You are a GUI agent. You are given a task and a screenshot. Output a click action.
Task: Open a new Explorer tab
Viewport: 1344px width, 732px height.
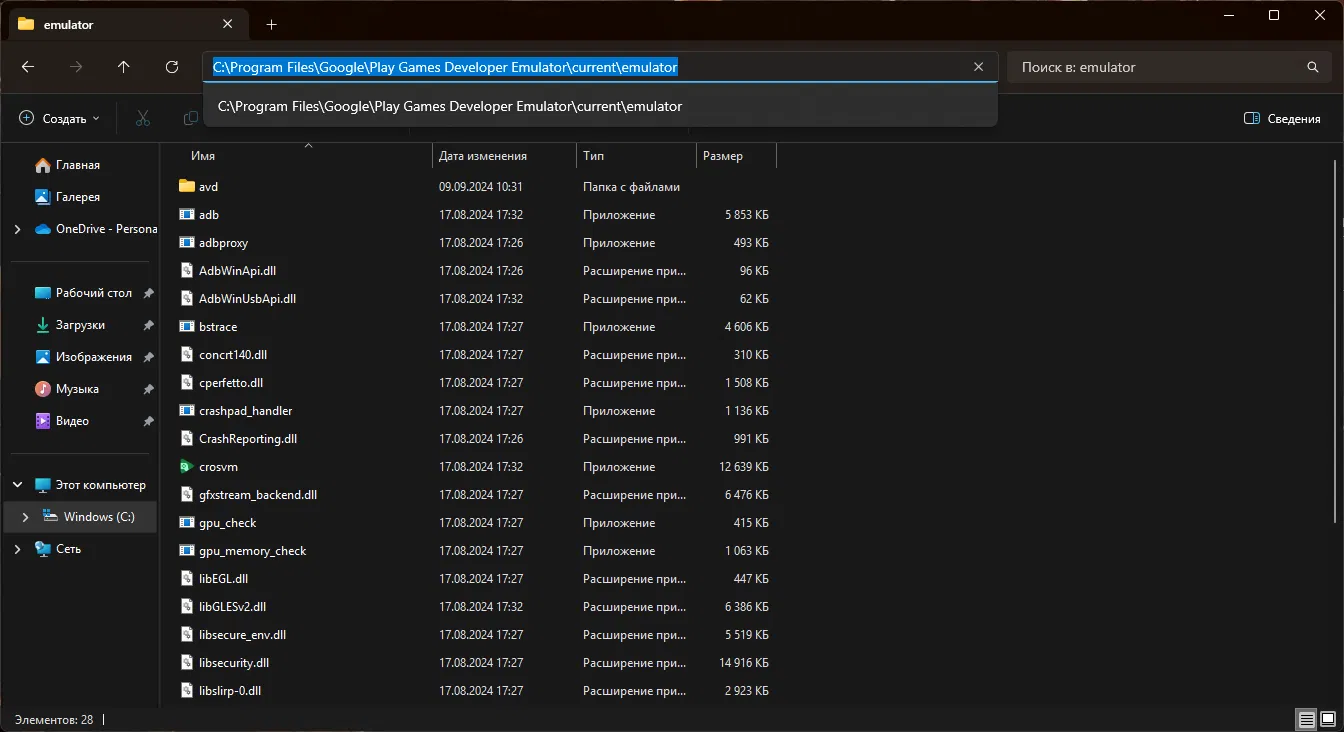(271, 24)
